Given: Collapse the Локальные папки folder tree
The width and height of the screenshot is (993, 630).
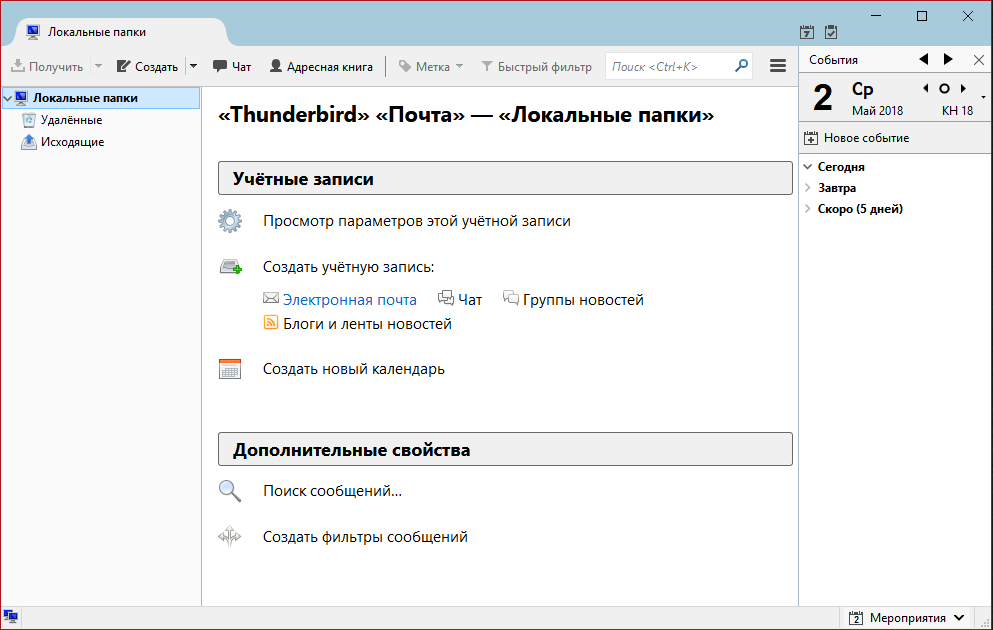Looking at the screenshot, I should (x=8, y=98).
